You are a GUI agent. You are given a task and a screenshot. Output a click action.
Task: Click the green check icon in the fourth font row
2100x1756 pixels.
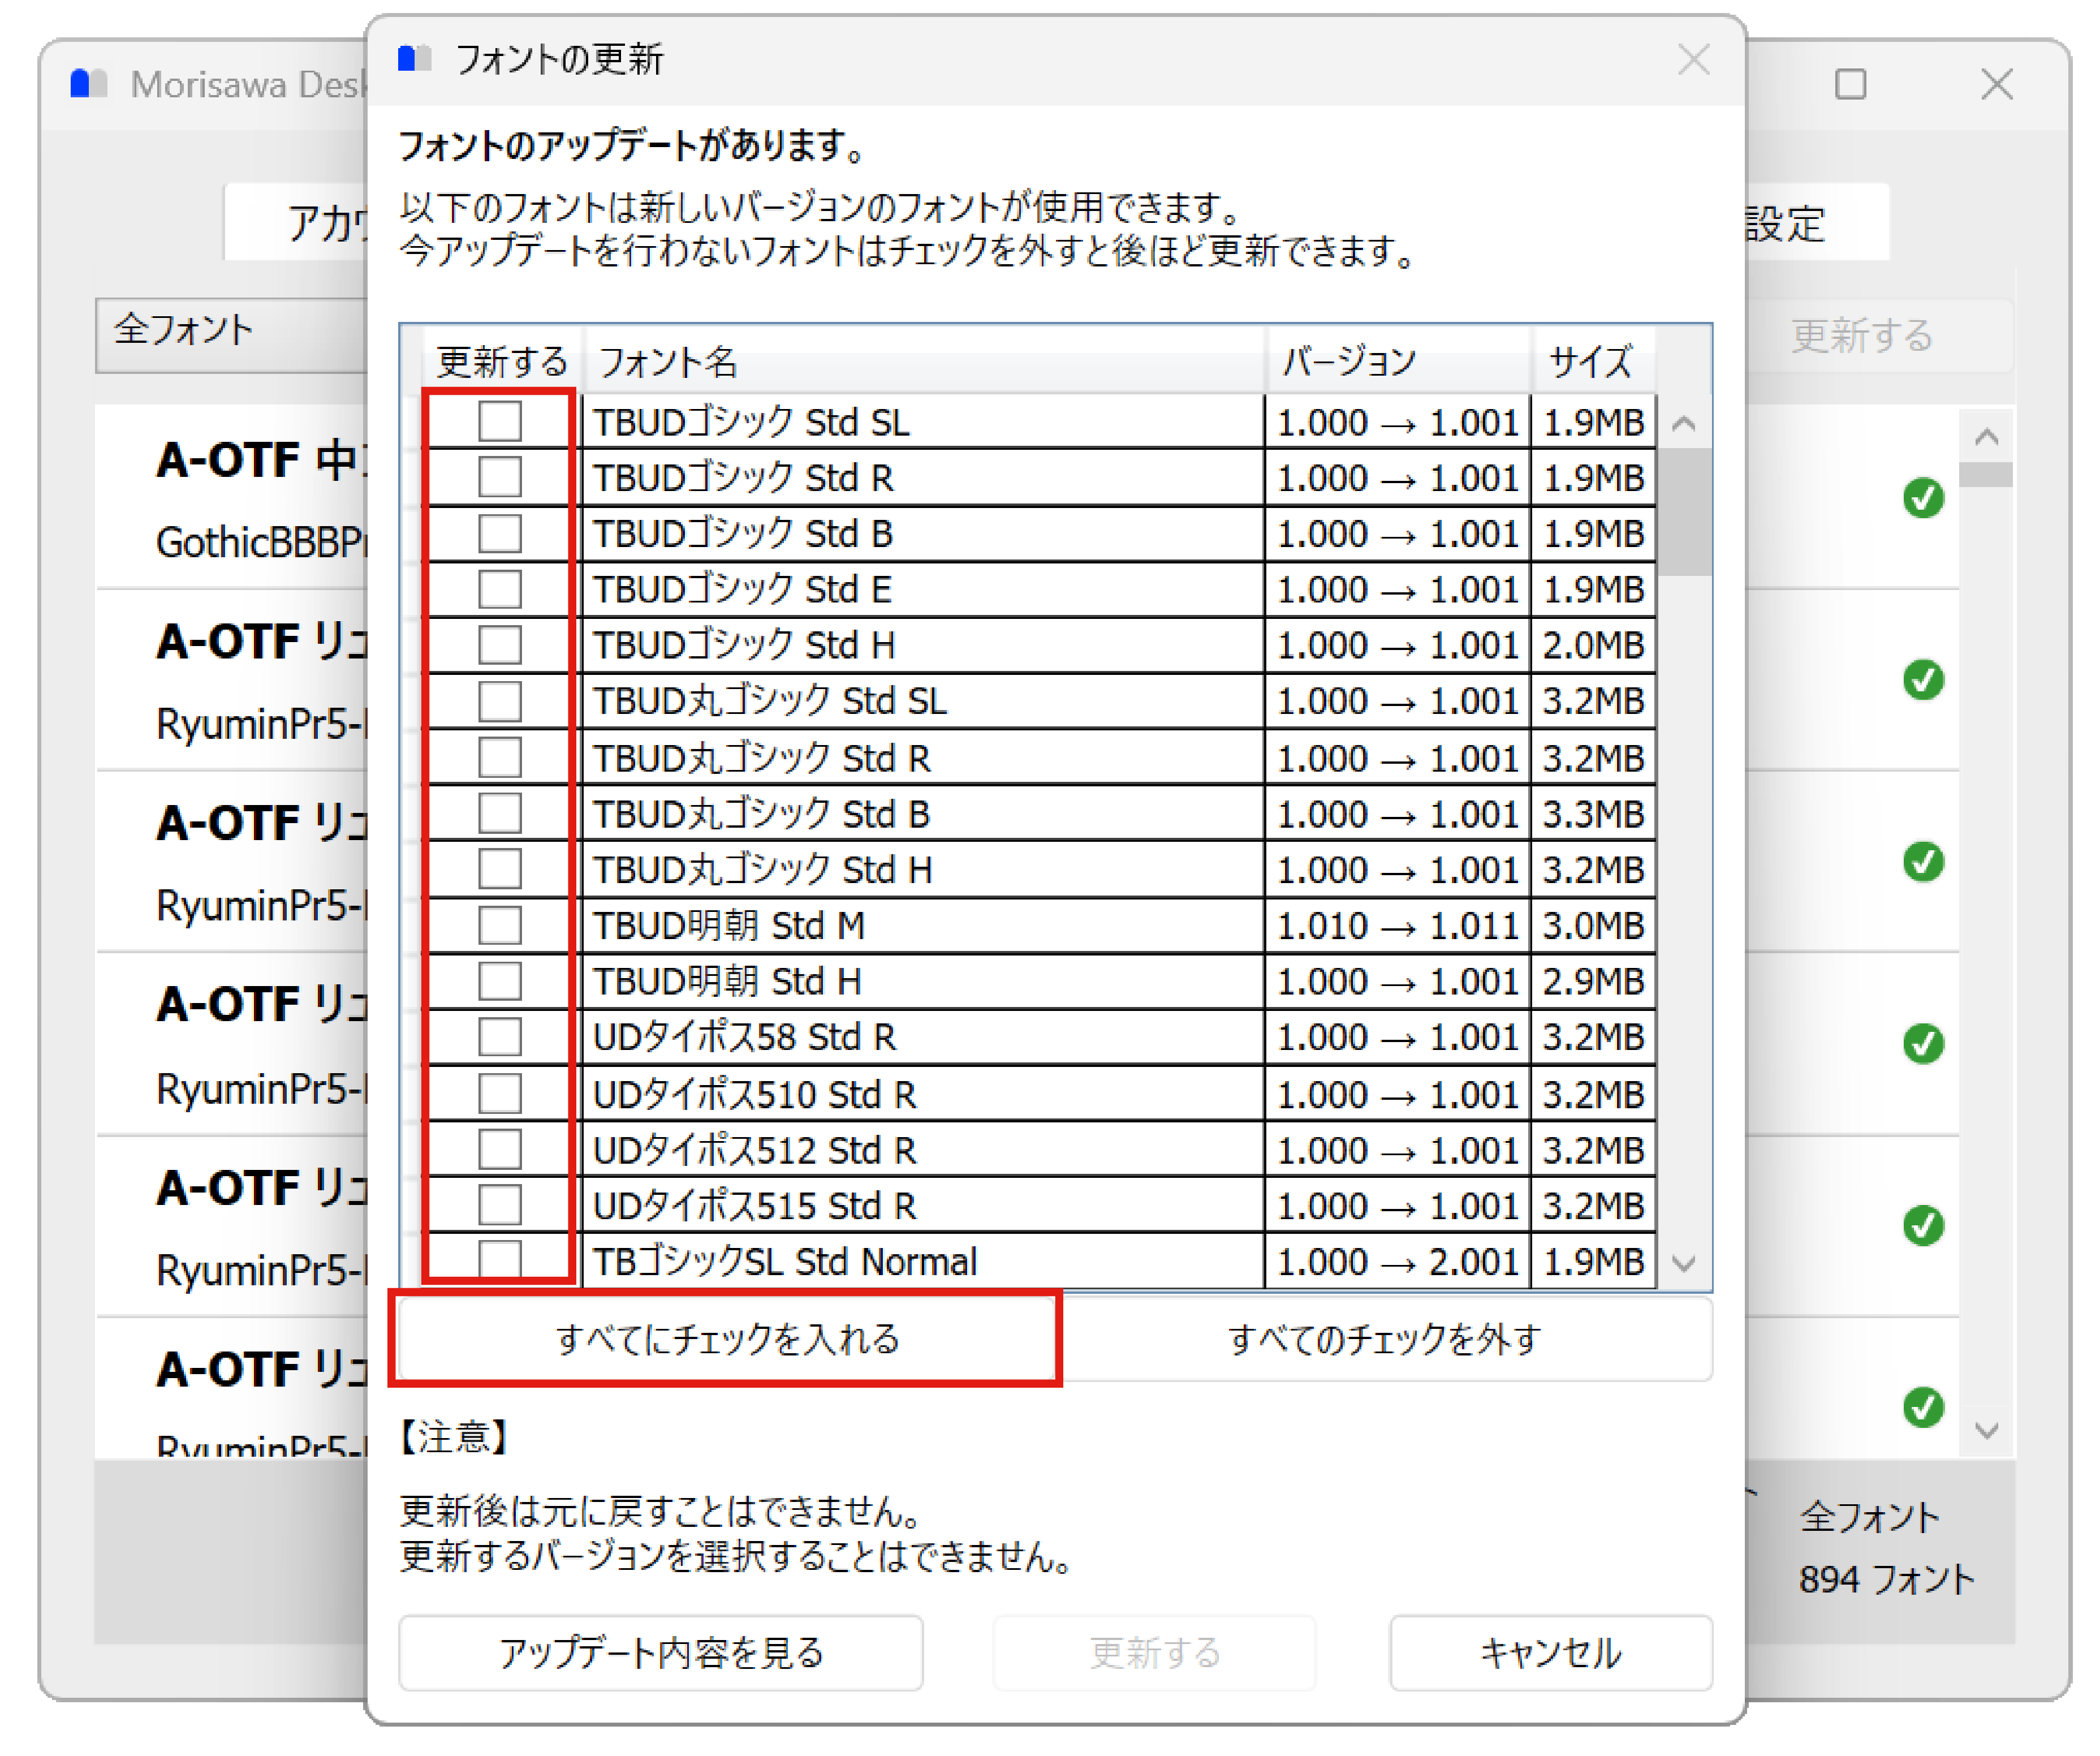(1923, 1044)
